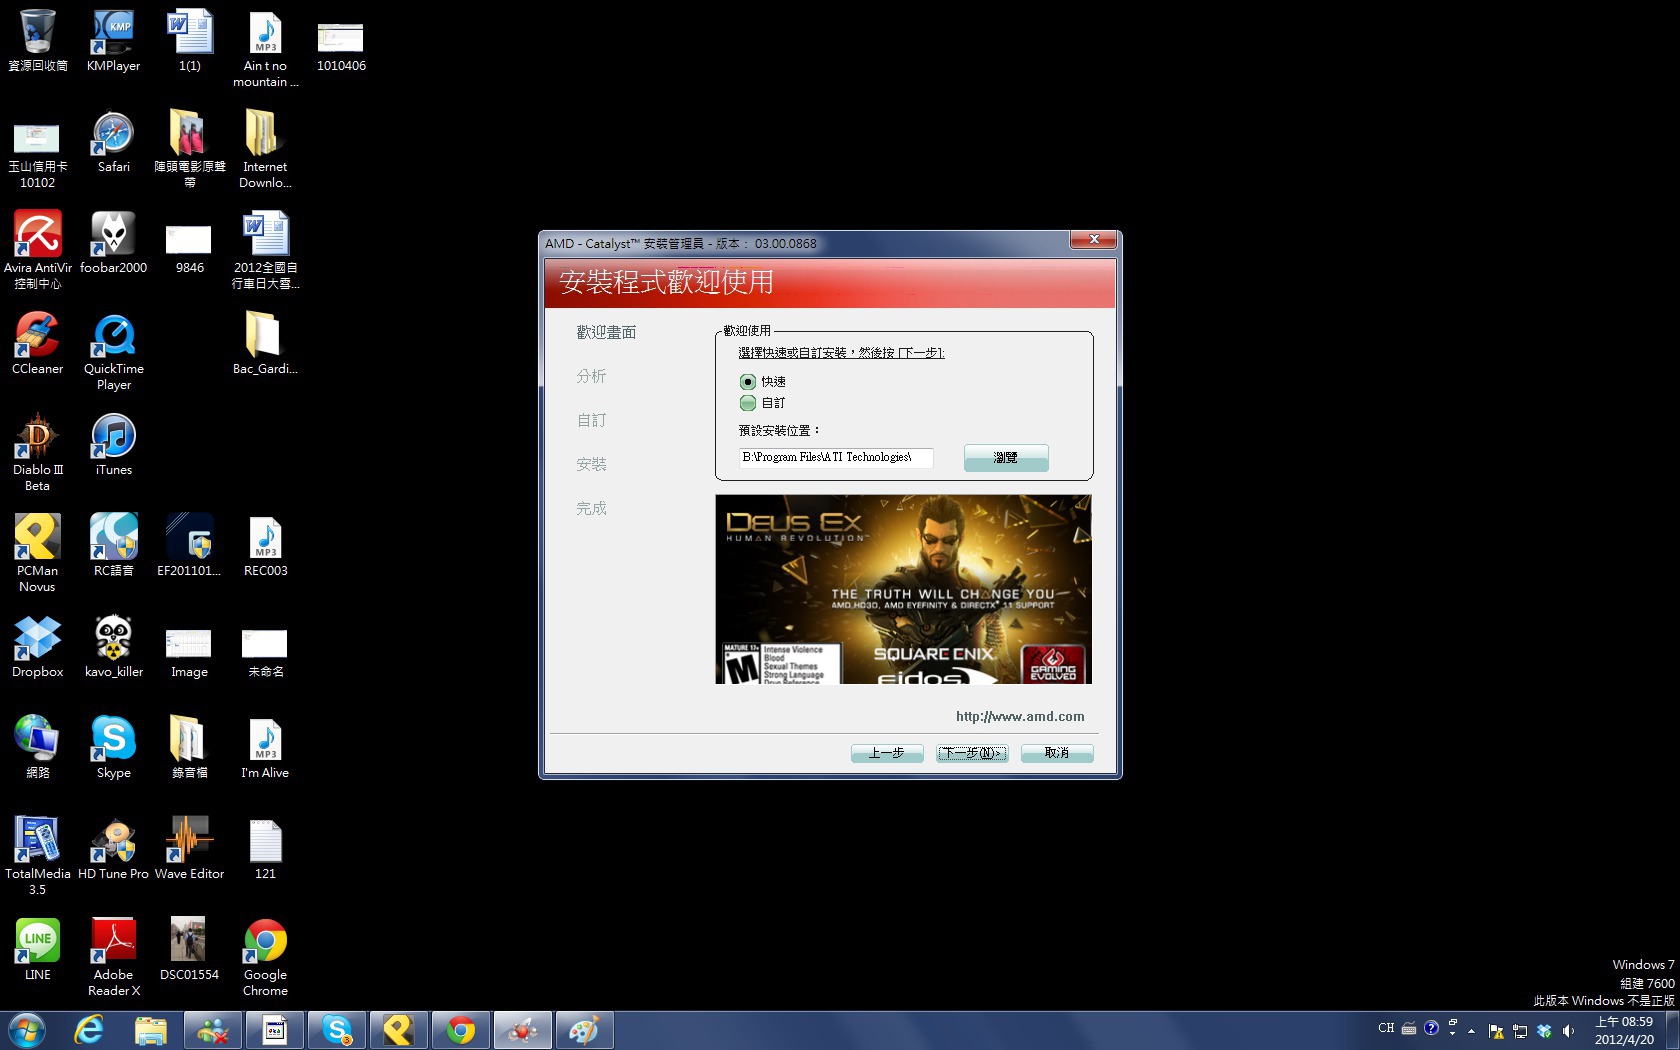Select the Internet Downloads folder icon

click(x=266, y=150)
